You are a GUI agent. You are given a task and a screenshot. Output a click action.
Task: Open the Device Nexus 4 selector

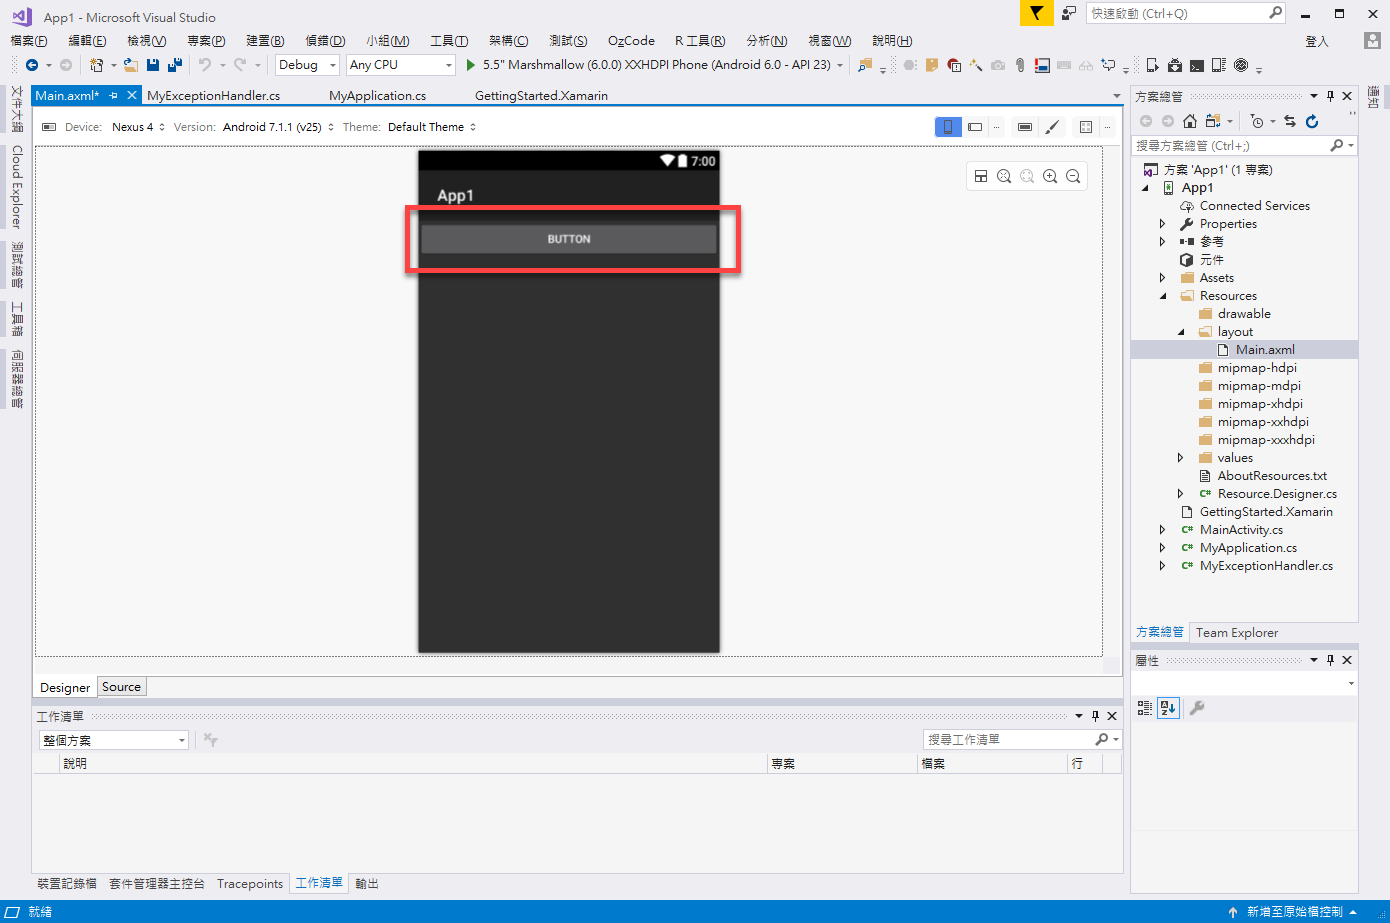pos(138,127)
